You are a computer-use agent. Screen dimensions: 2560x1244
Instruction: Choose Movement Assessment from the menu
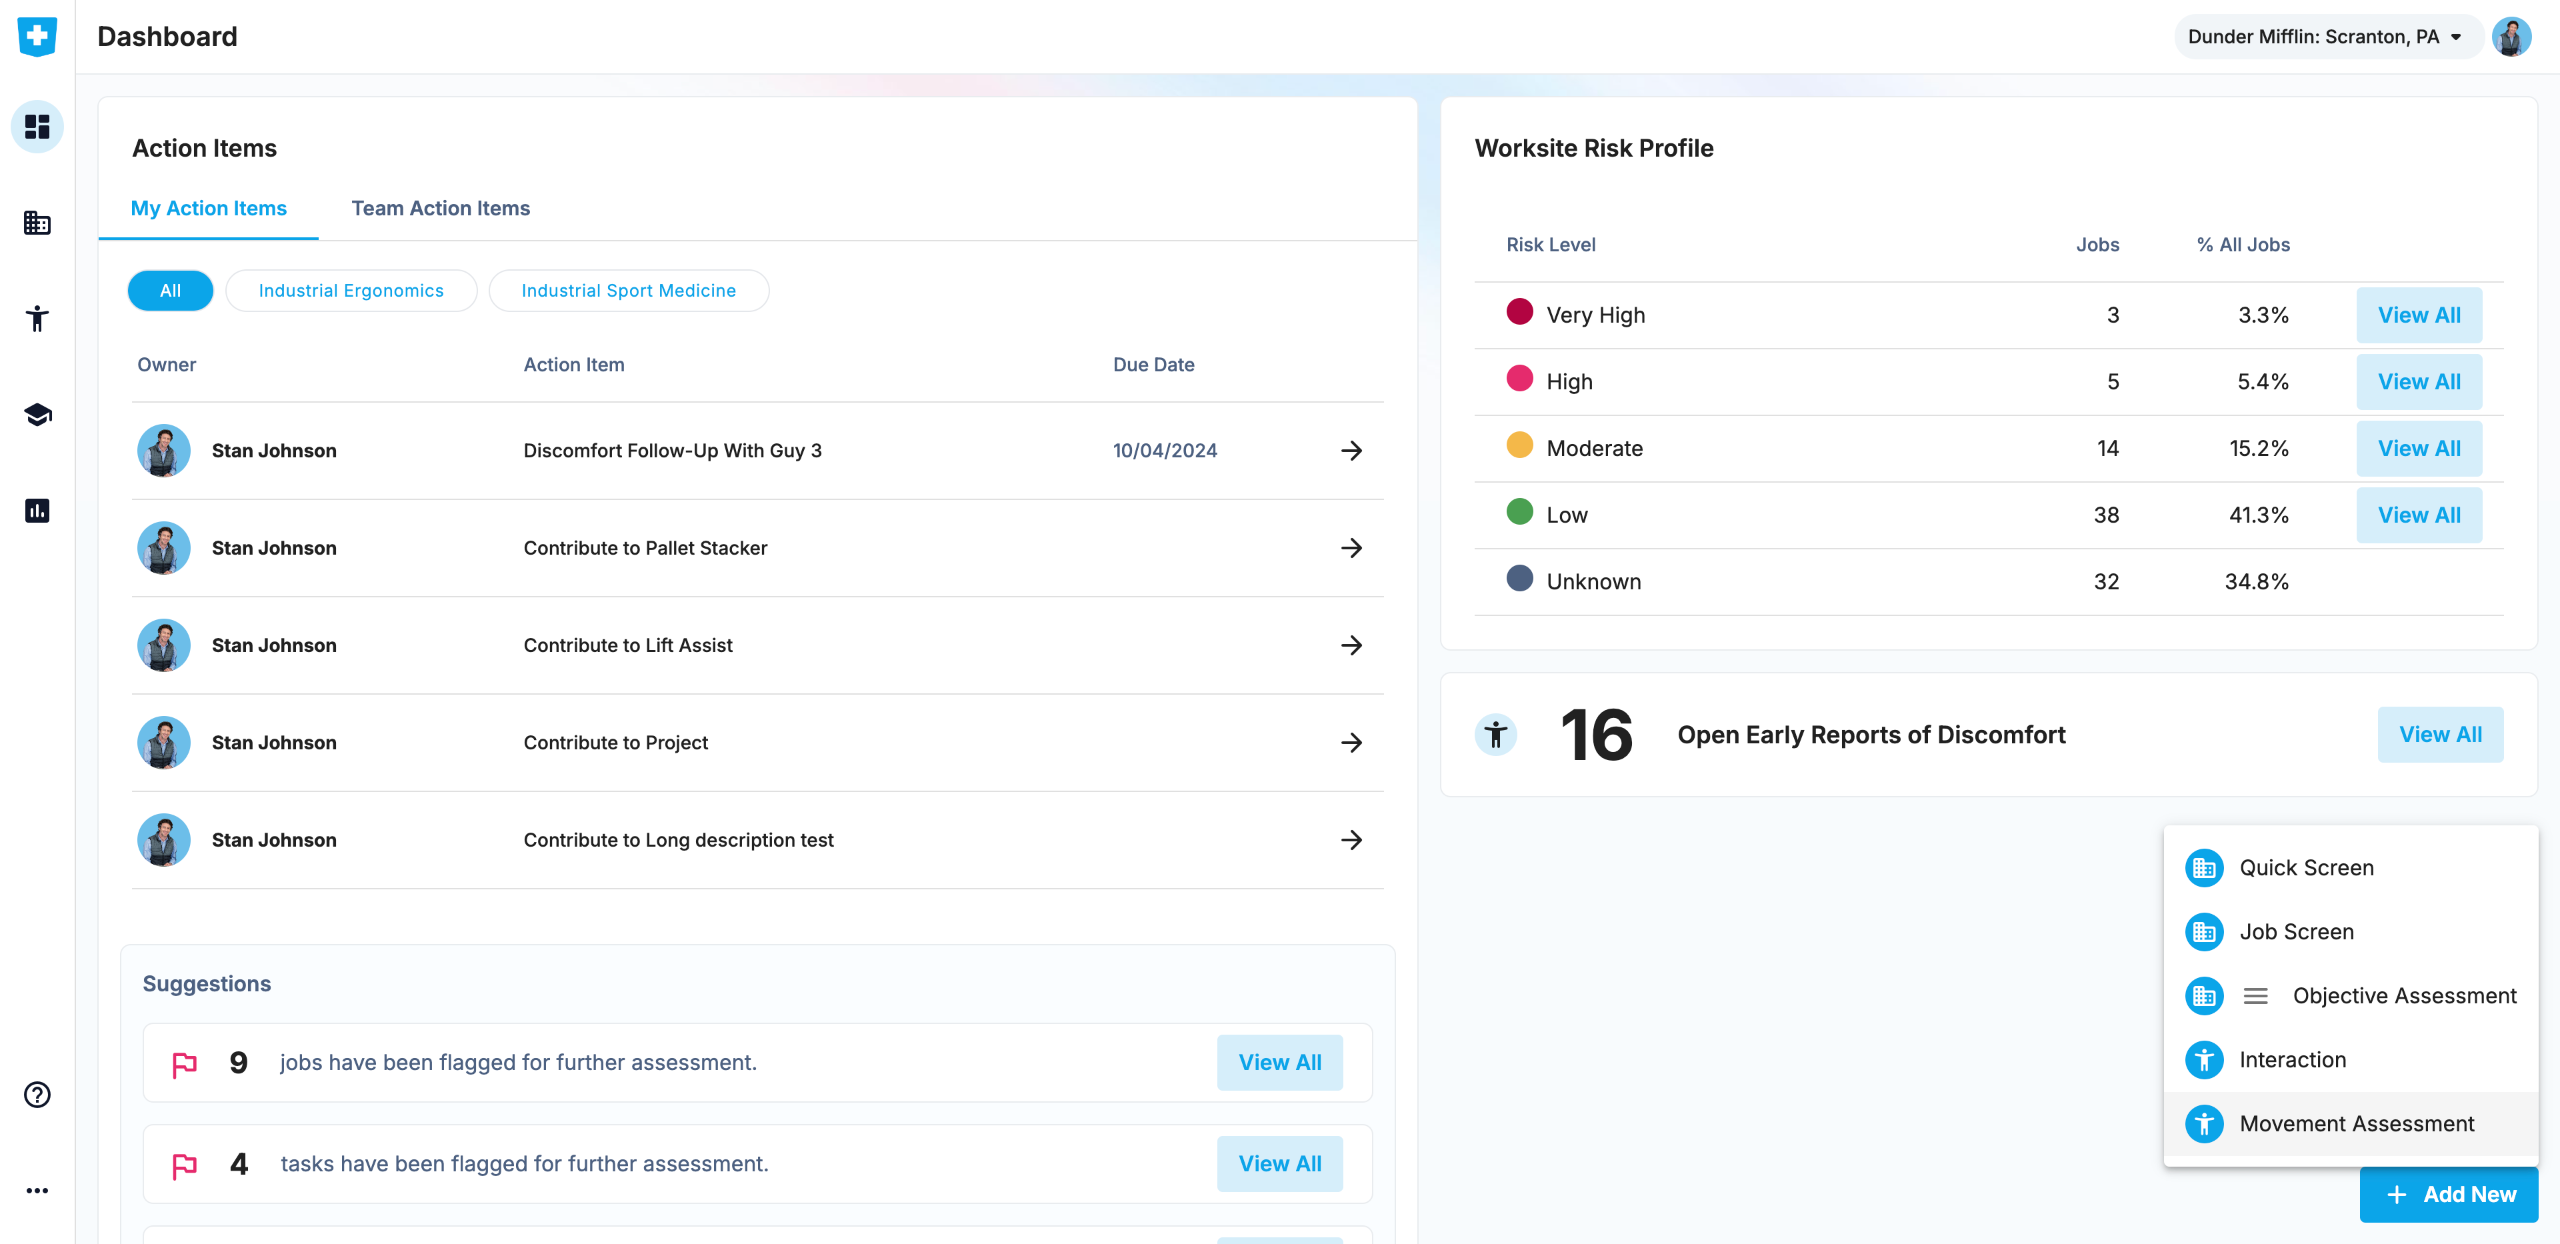point(2356,1124)
